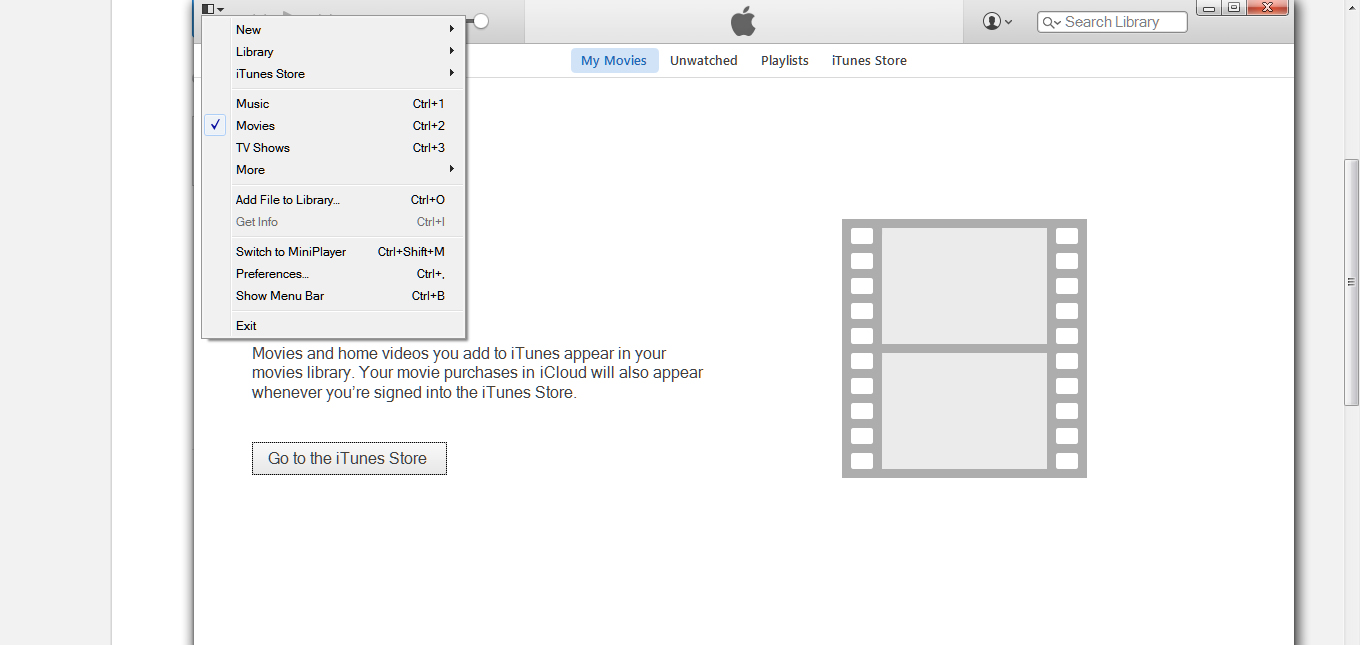Expand the Library submenu

click(334, 52)
